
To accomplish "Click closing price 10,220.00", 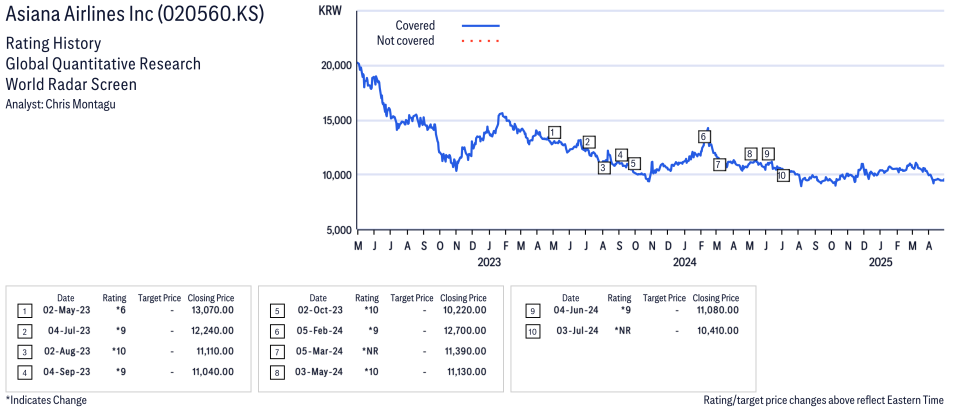I will (464, 311).
